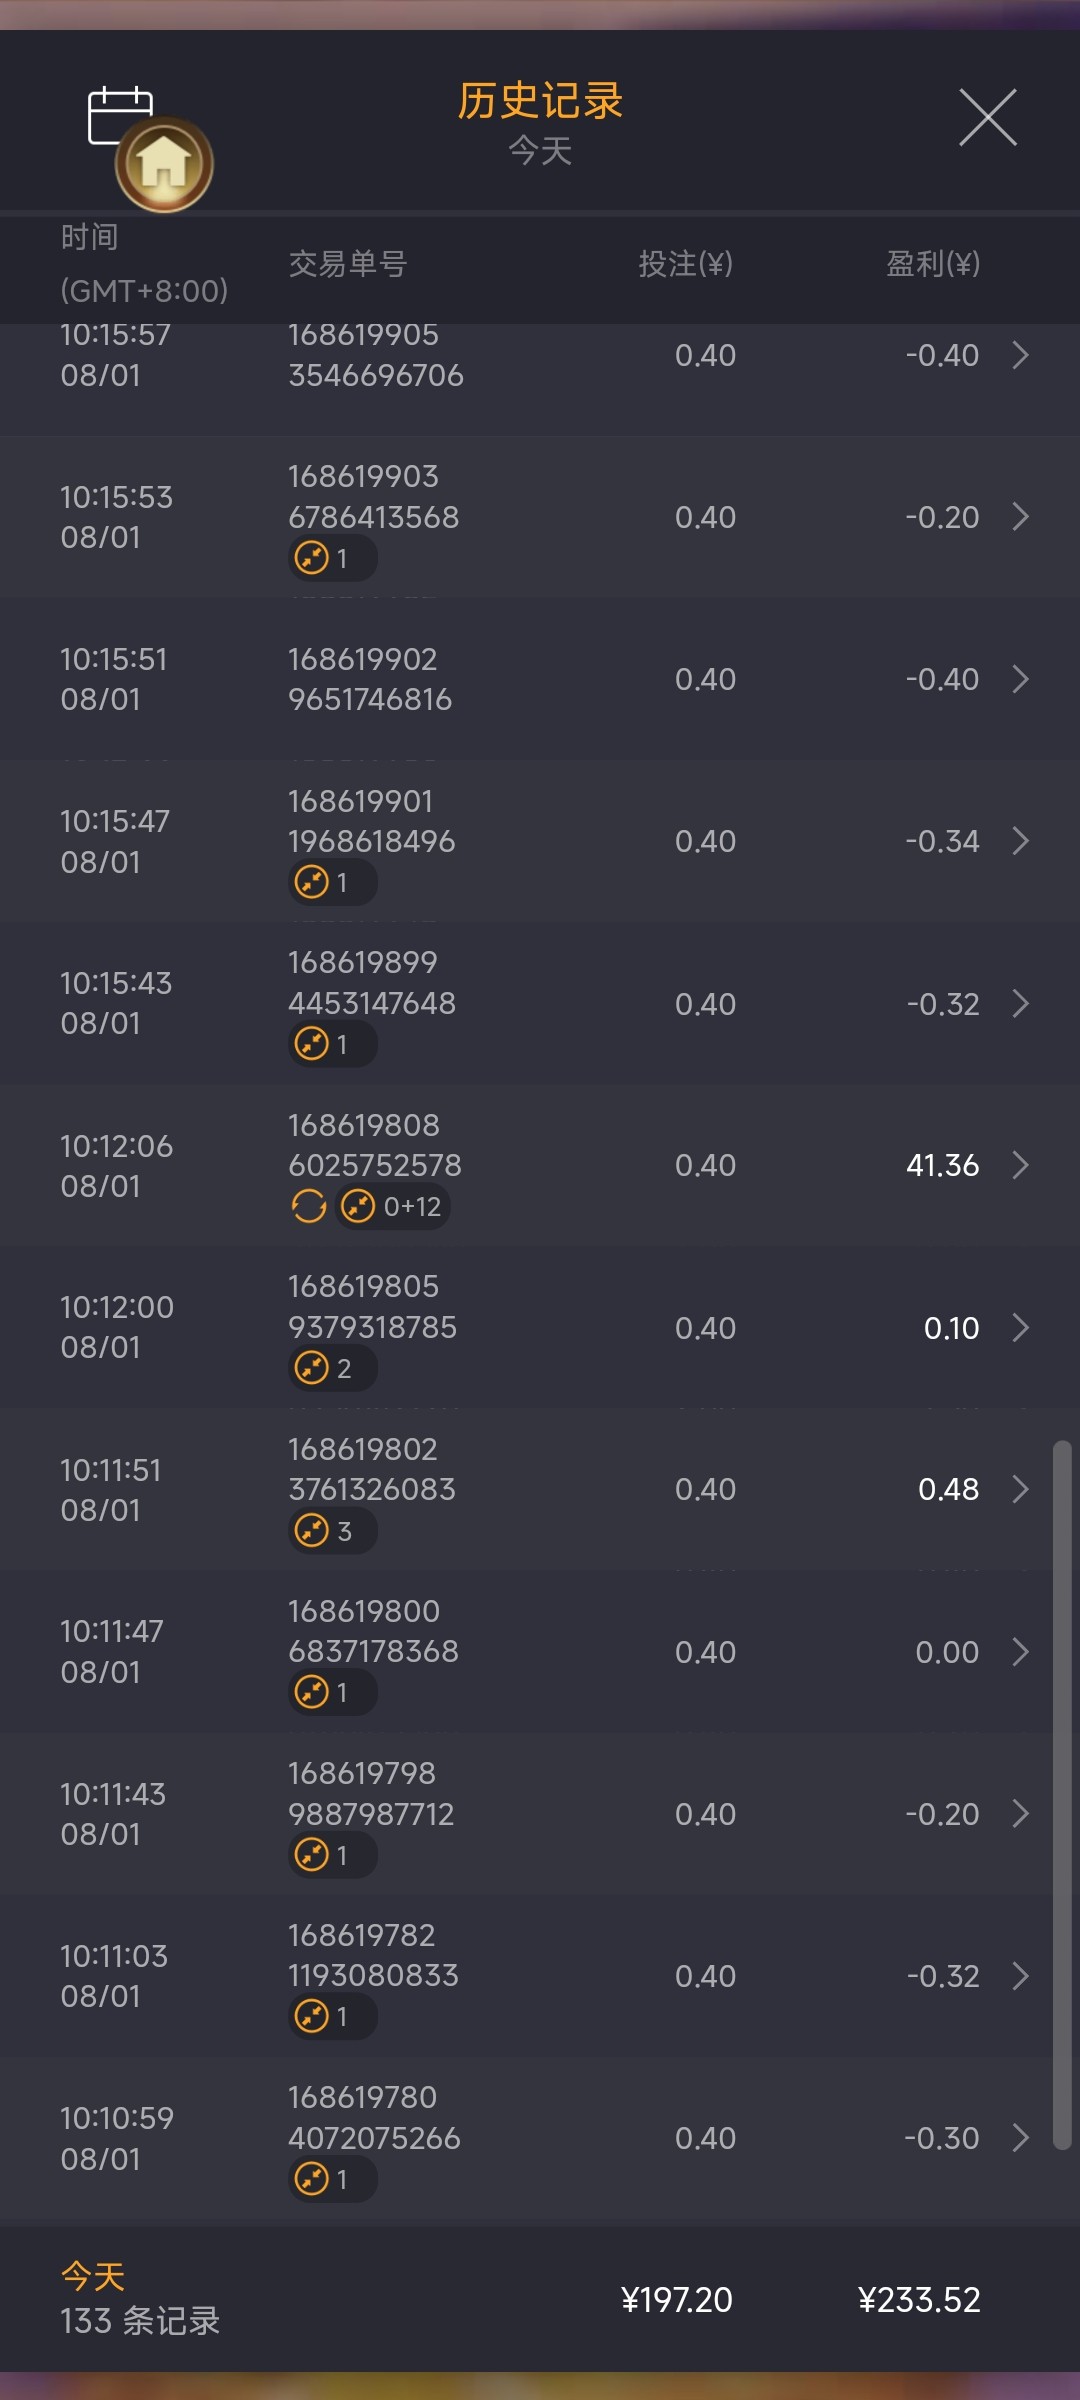The image size is (1080, 2400).
Task: Open transaction 168619902 9651746816
Action: tap(370, 679)
